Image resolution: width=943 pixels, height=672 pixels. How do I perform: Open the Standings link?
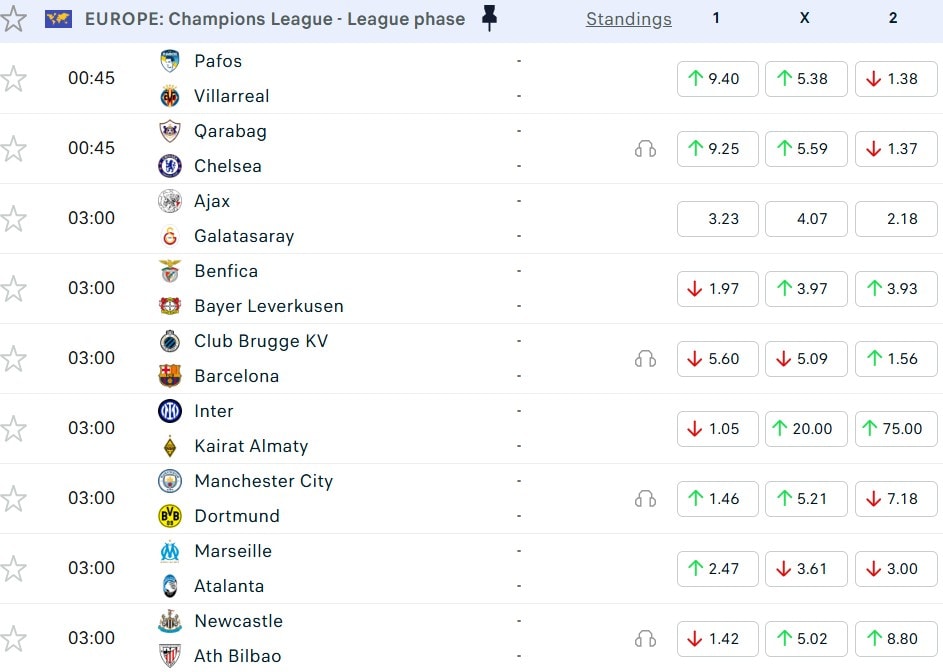pos(628,19)
